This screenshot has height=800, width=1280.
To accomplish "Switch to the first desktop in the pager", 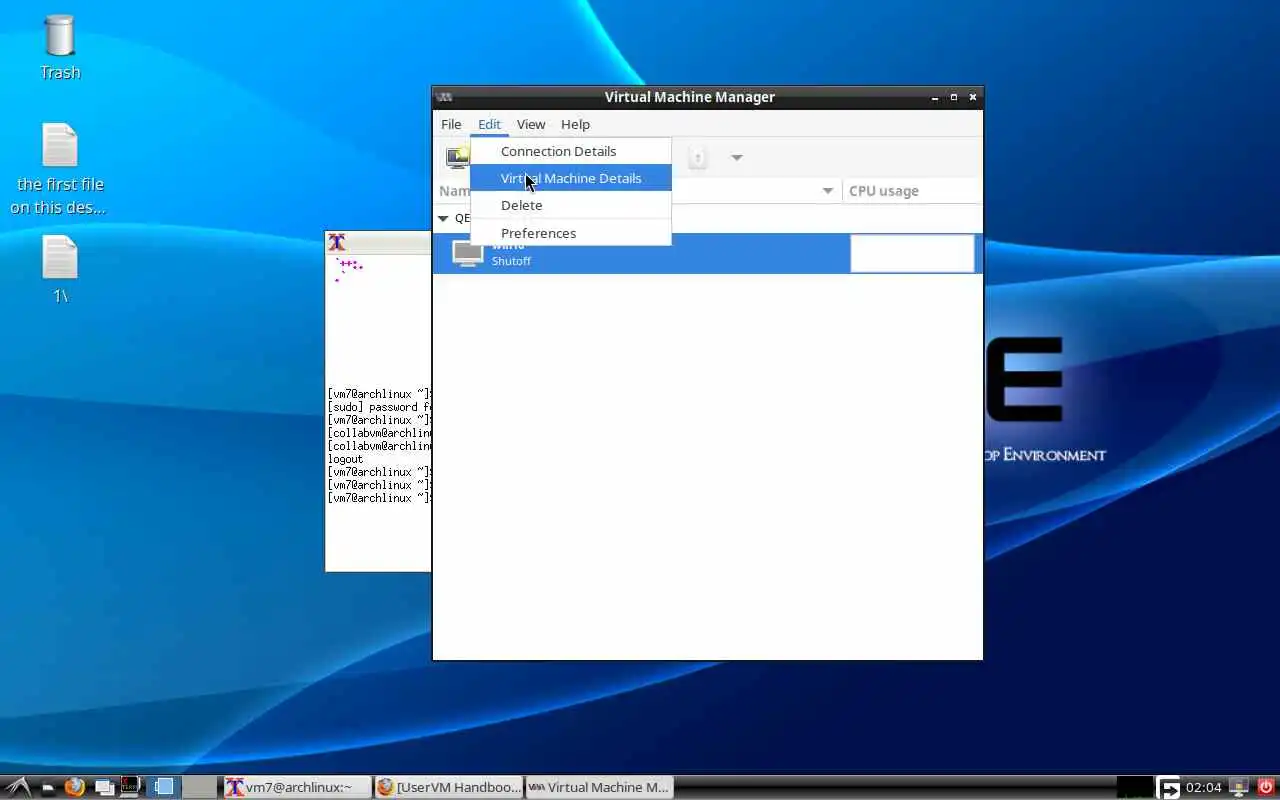I will pos(164,787).
